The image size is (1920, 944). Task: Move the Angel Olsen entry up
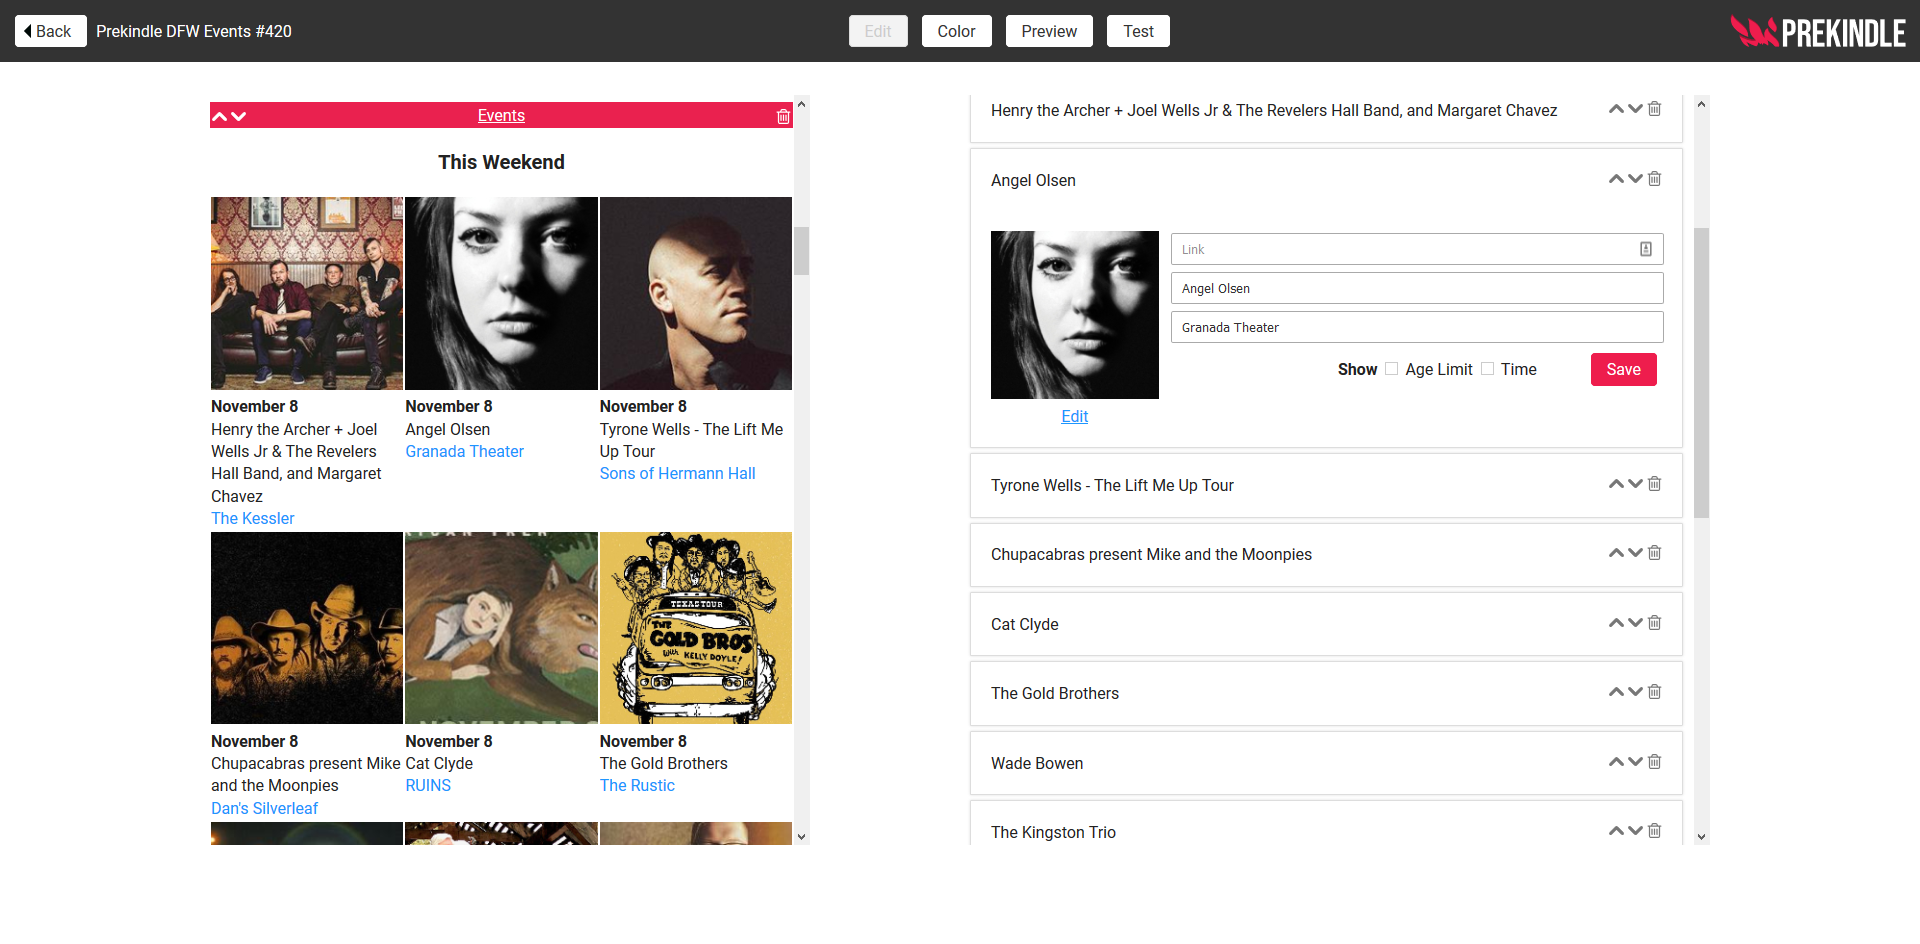pos(1616,179)
